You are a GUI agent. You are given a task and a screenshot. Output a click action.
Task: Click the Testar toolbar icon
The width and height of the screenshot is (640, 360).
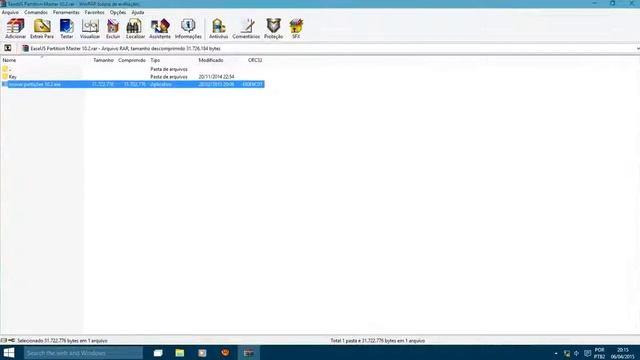coord(67,29)
